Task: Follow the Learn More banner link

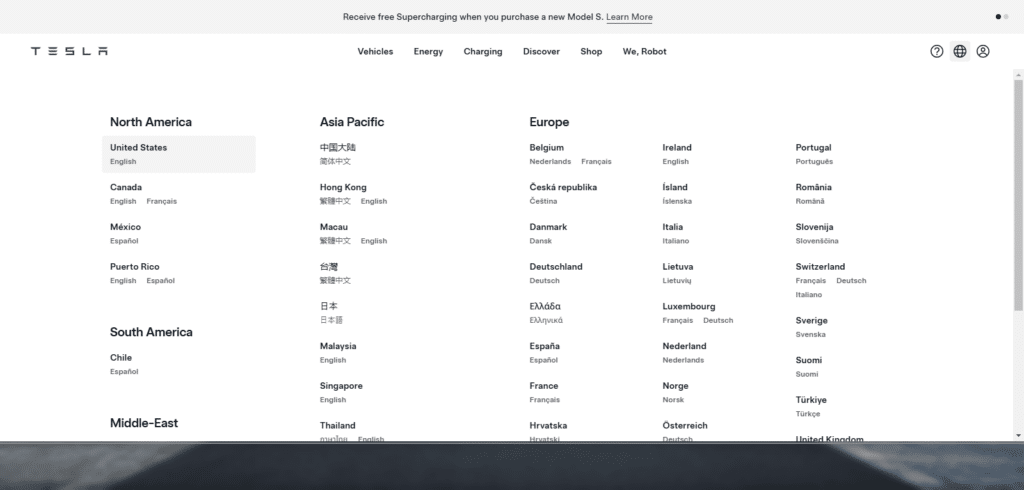Action: click(x=629, y=17)
